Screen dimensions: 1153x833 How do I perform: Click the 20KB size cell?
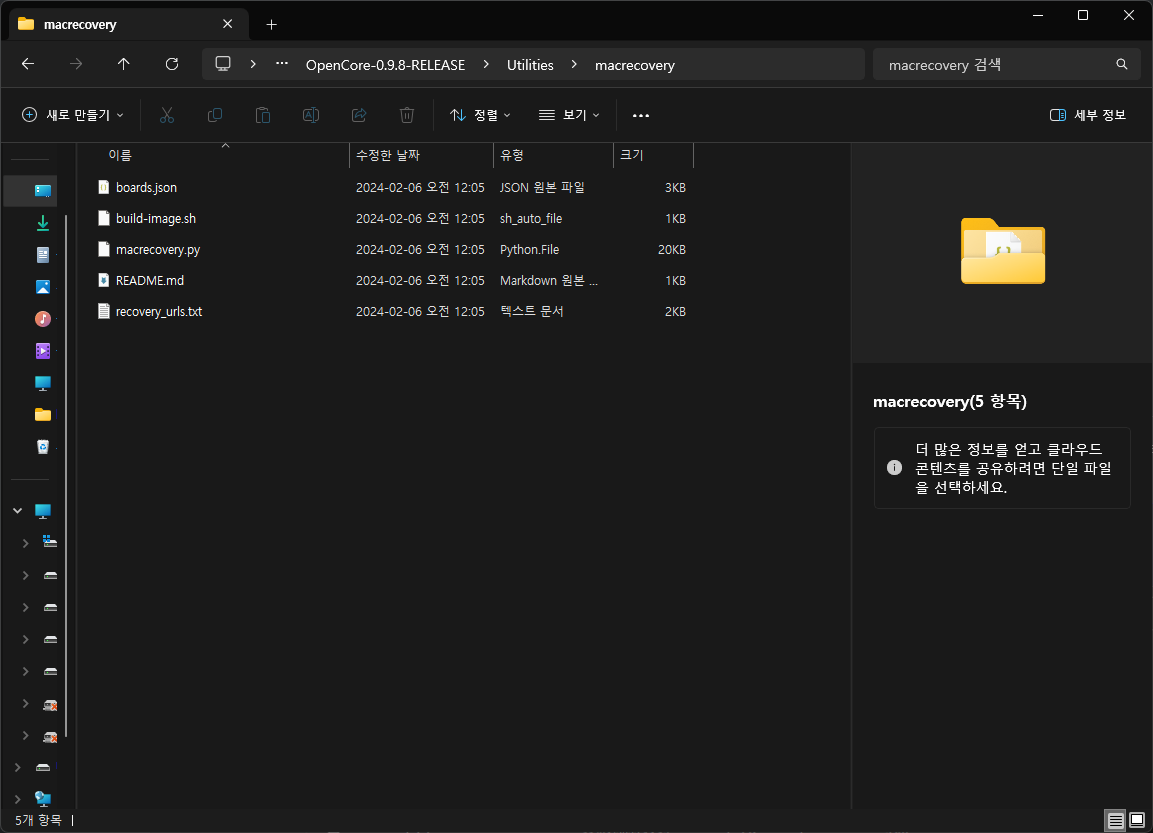(671, 250)
